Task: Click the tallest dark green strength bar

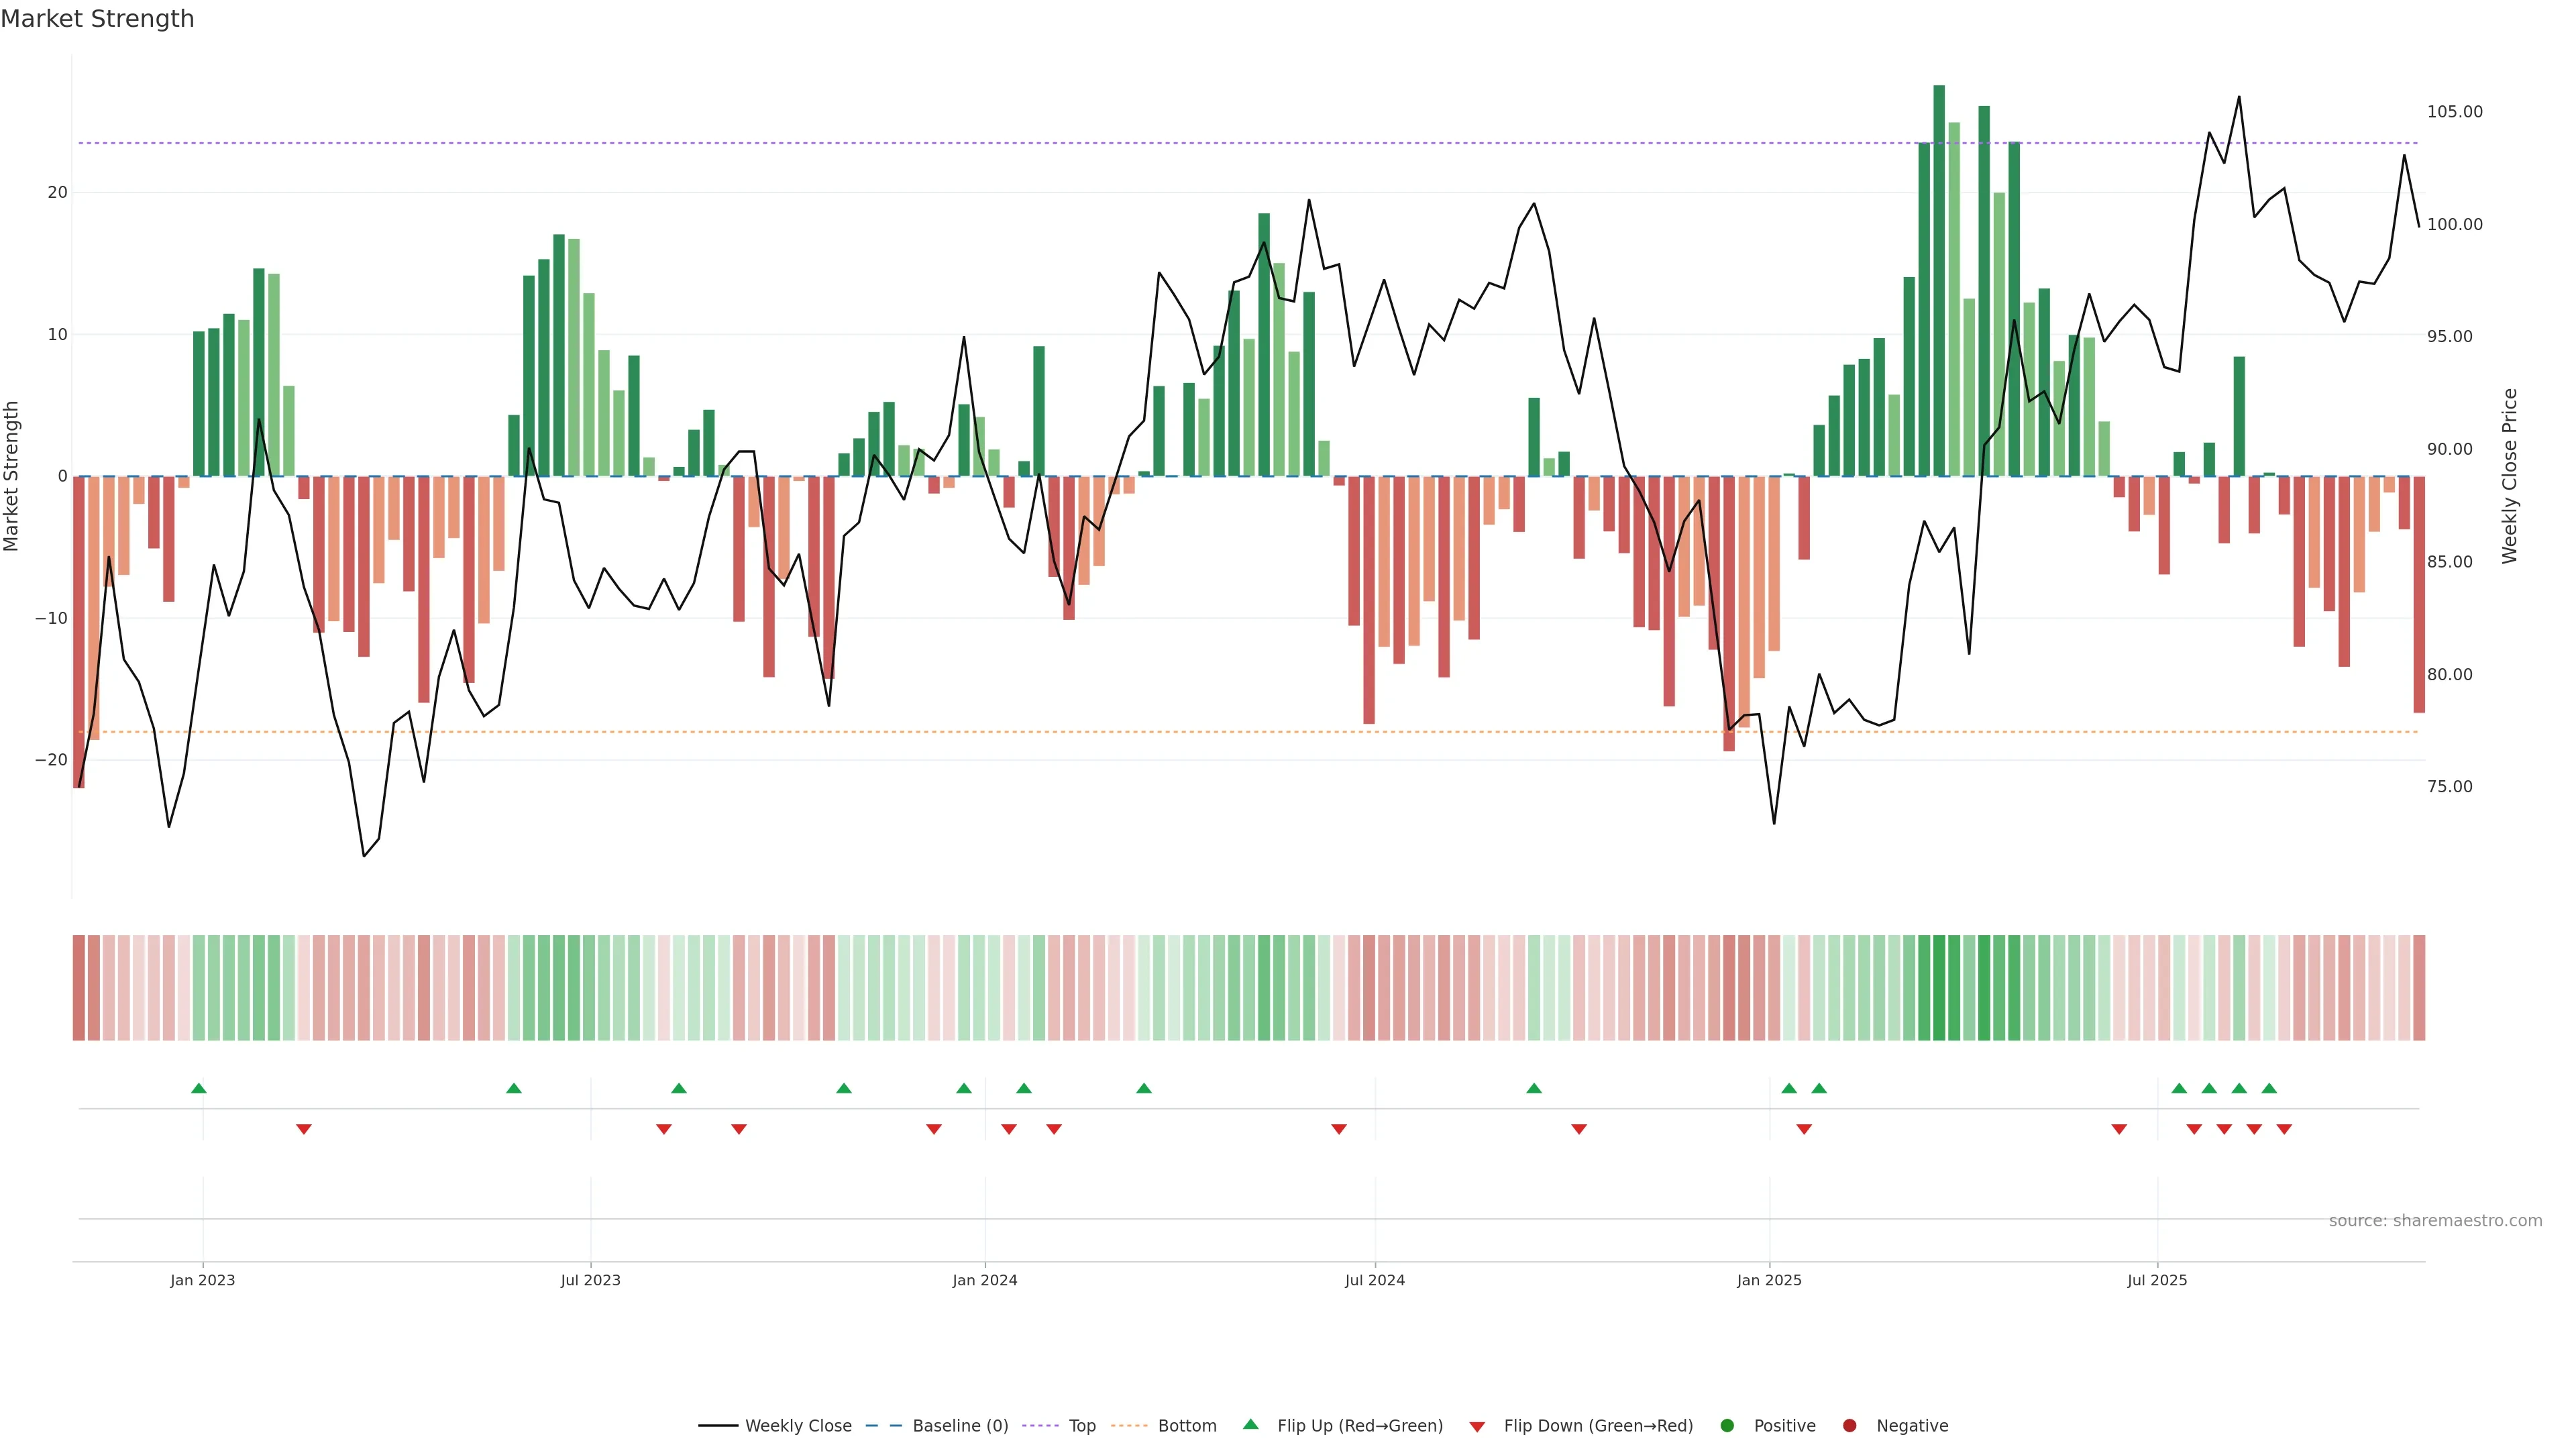Action: coord(1939,280)
